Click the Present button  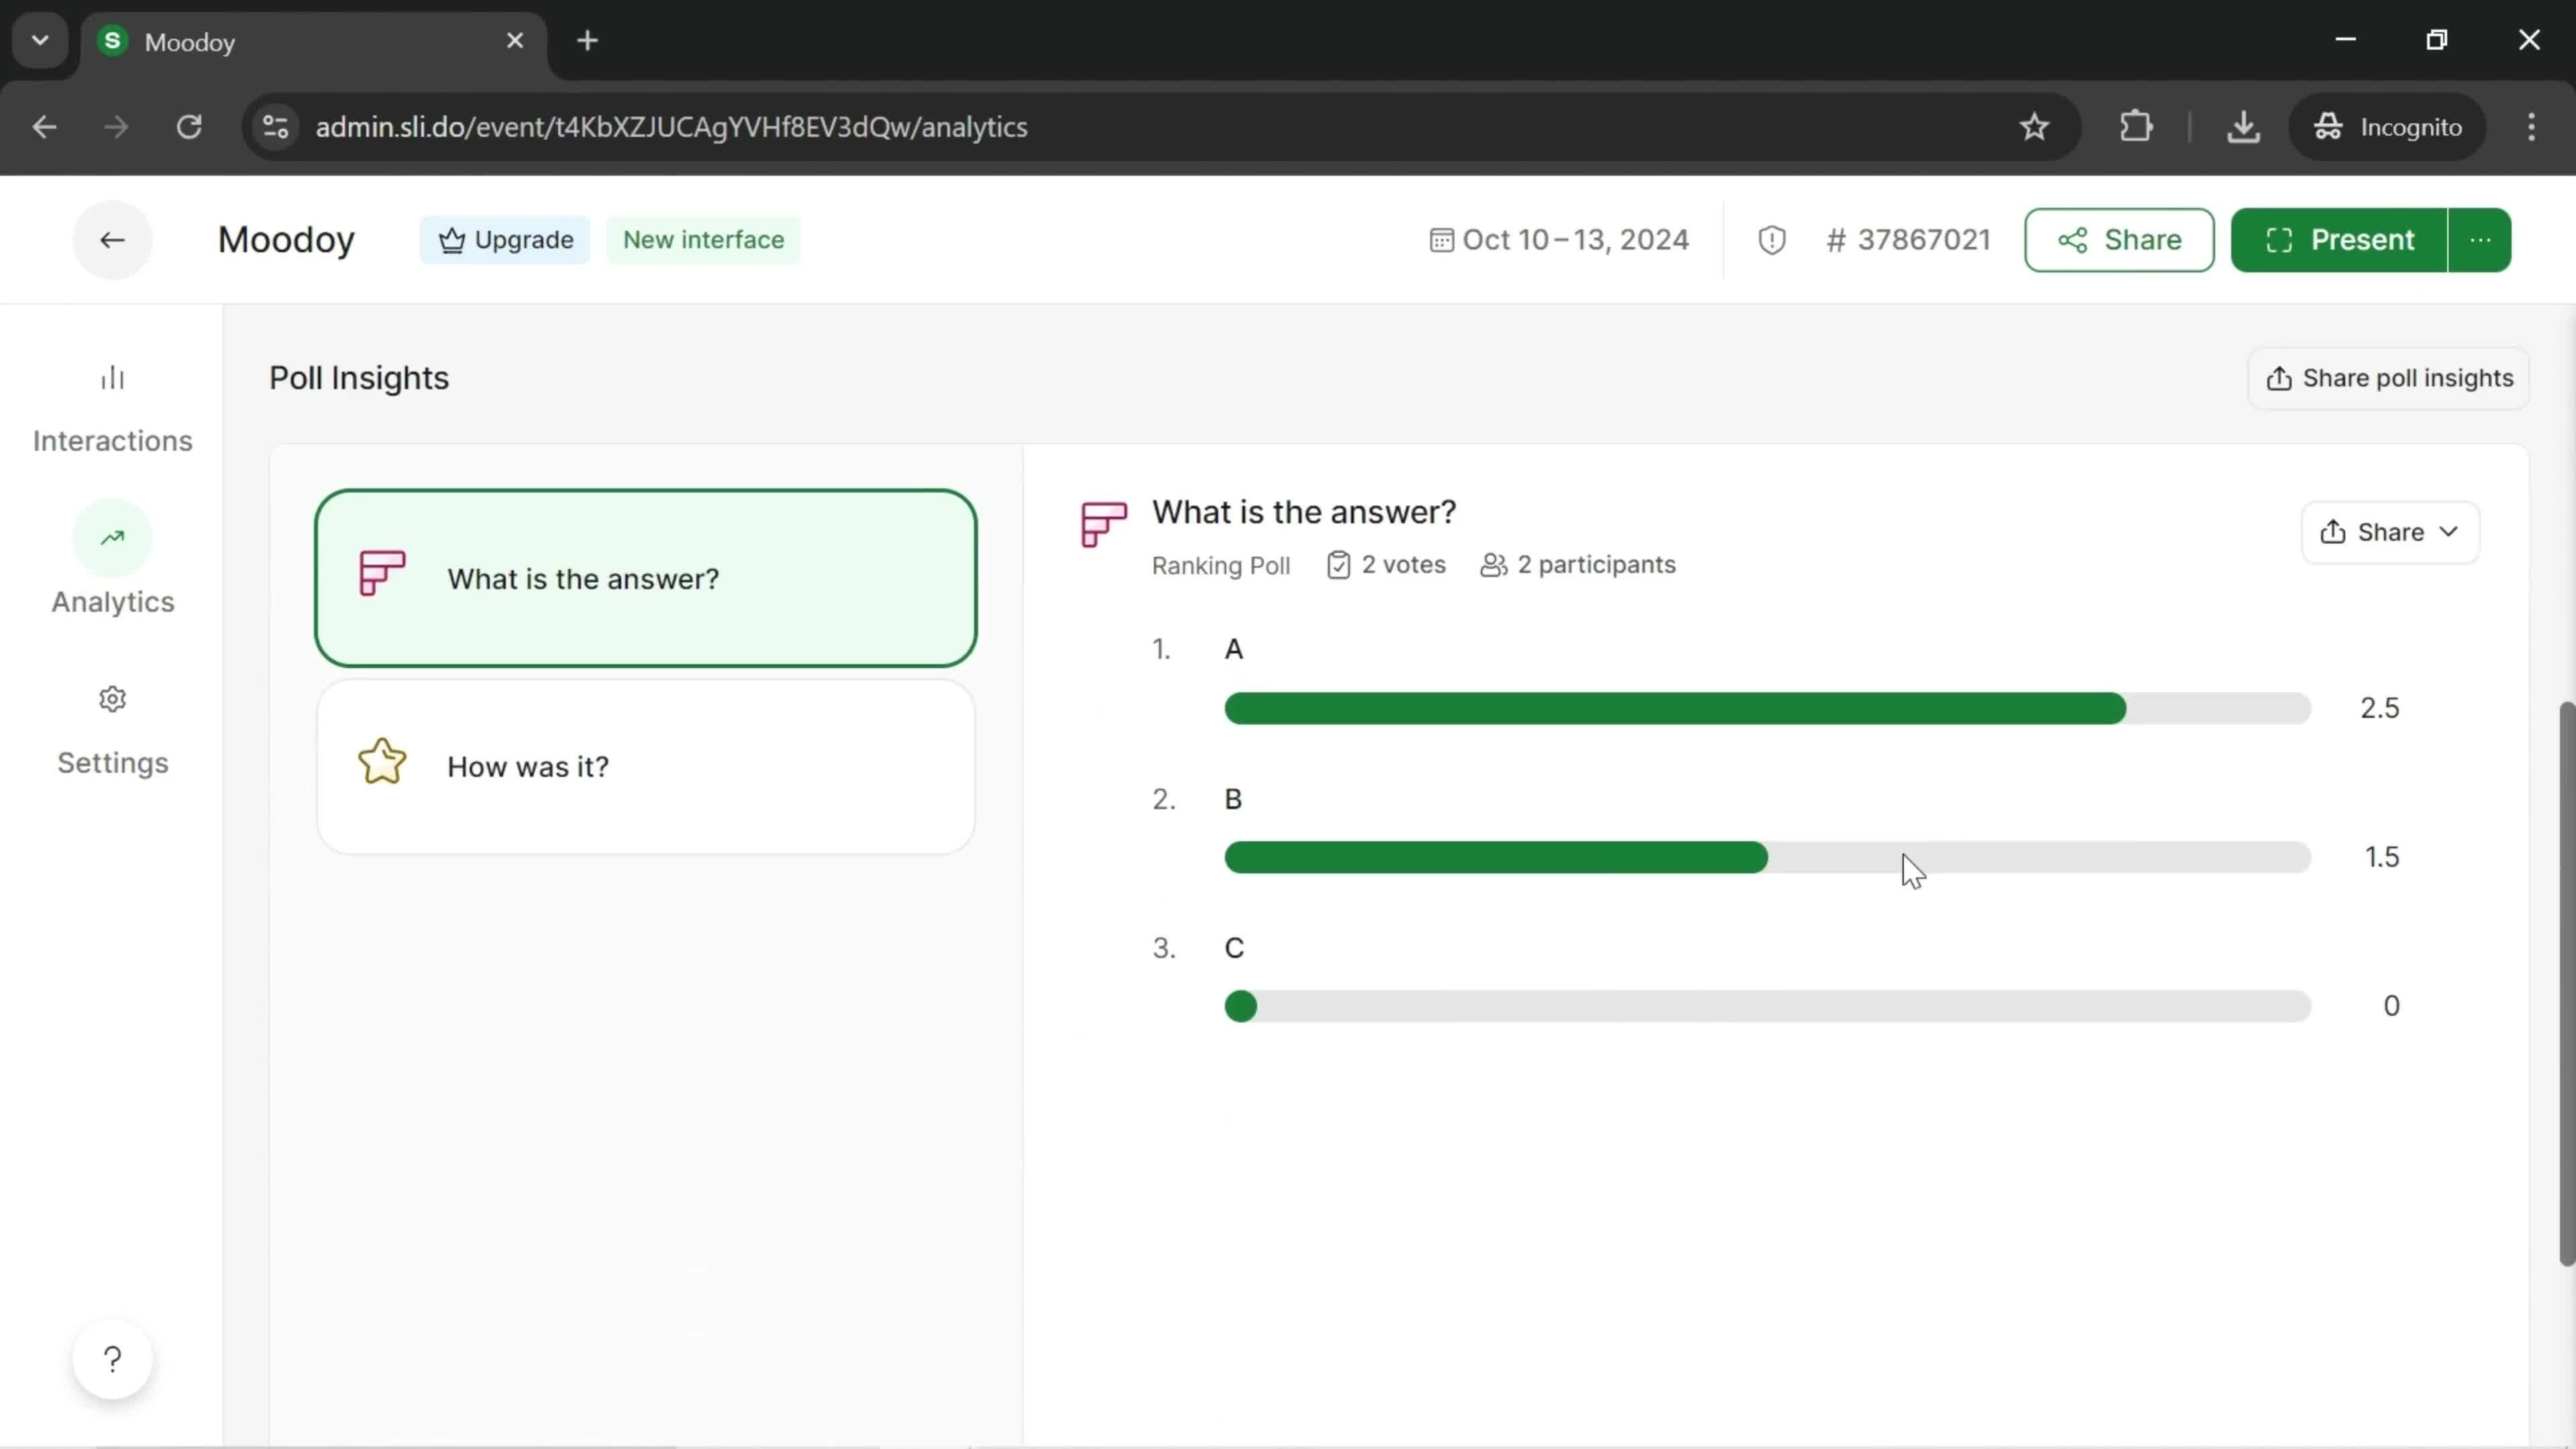2346,239
